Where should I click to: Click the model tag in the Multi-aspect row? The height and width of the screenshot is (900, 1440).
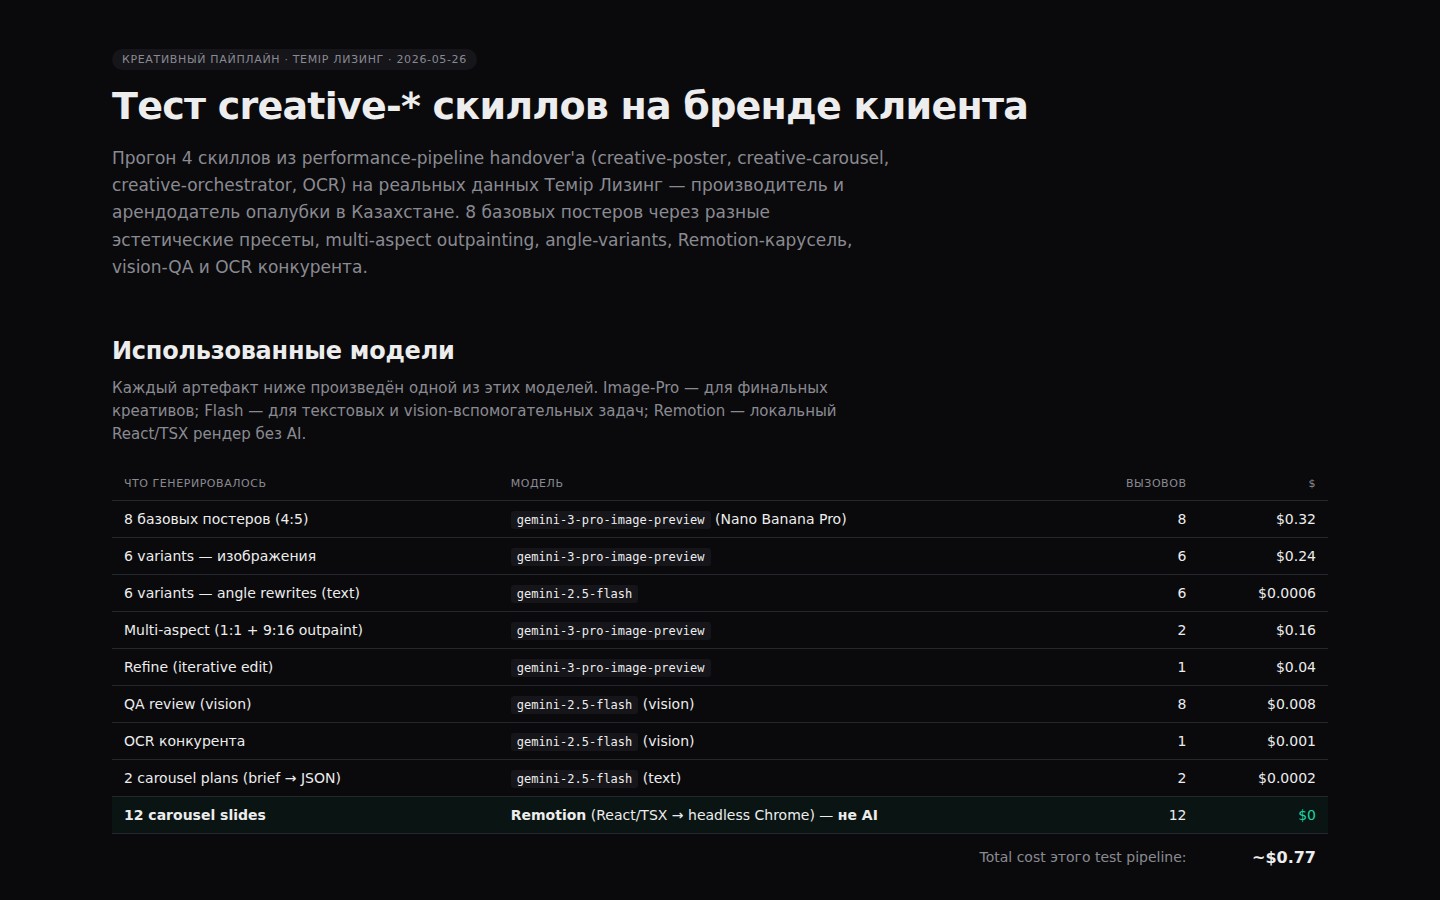tap(610, 630)
